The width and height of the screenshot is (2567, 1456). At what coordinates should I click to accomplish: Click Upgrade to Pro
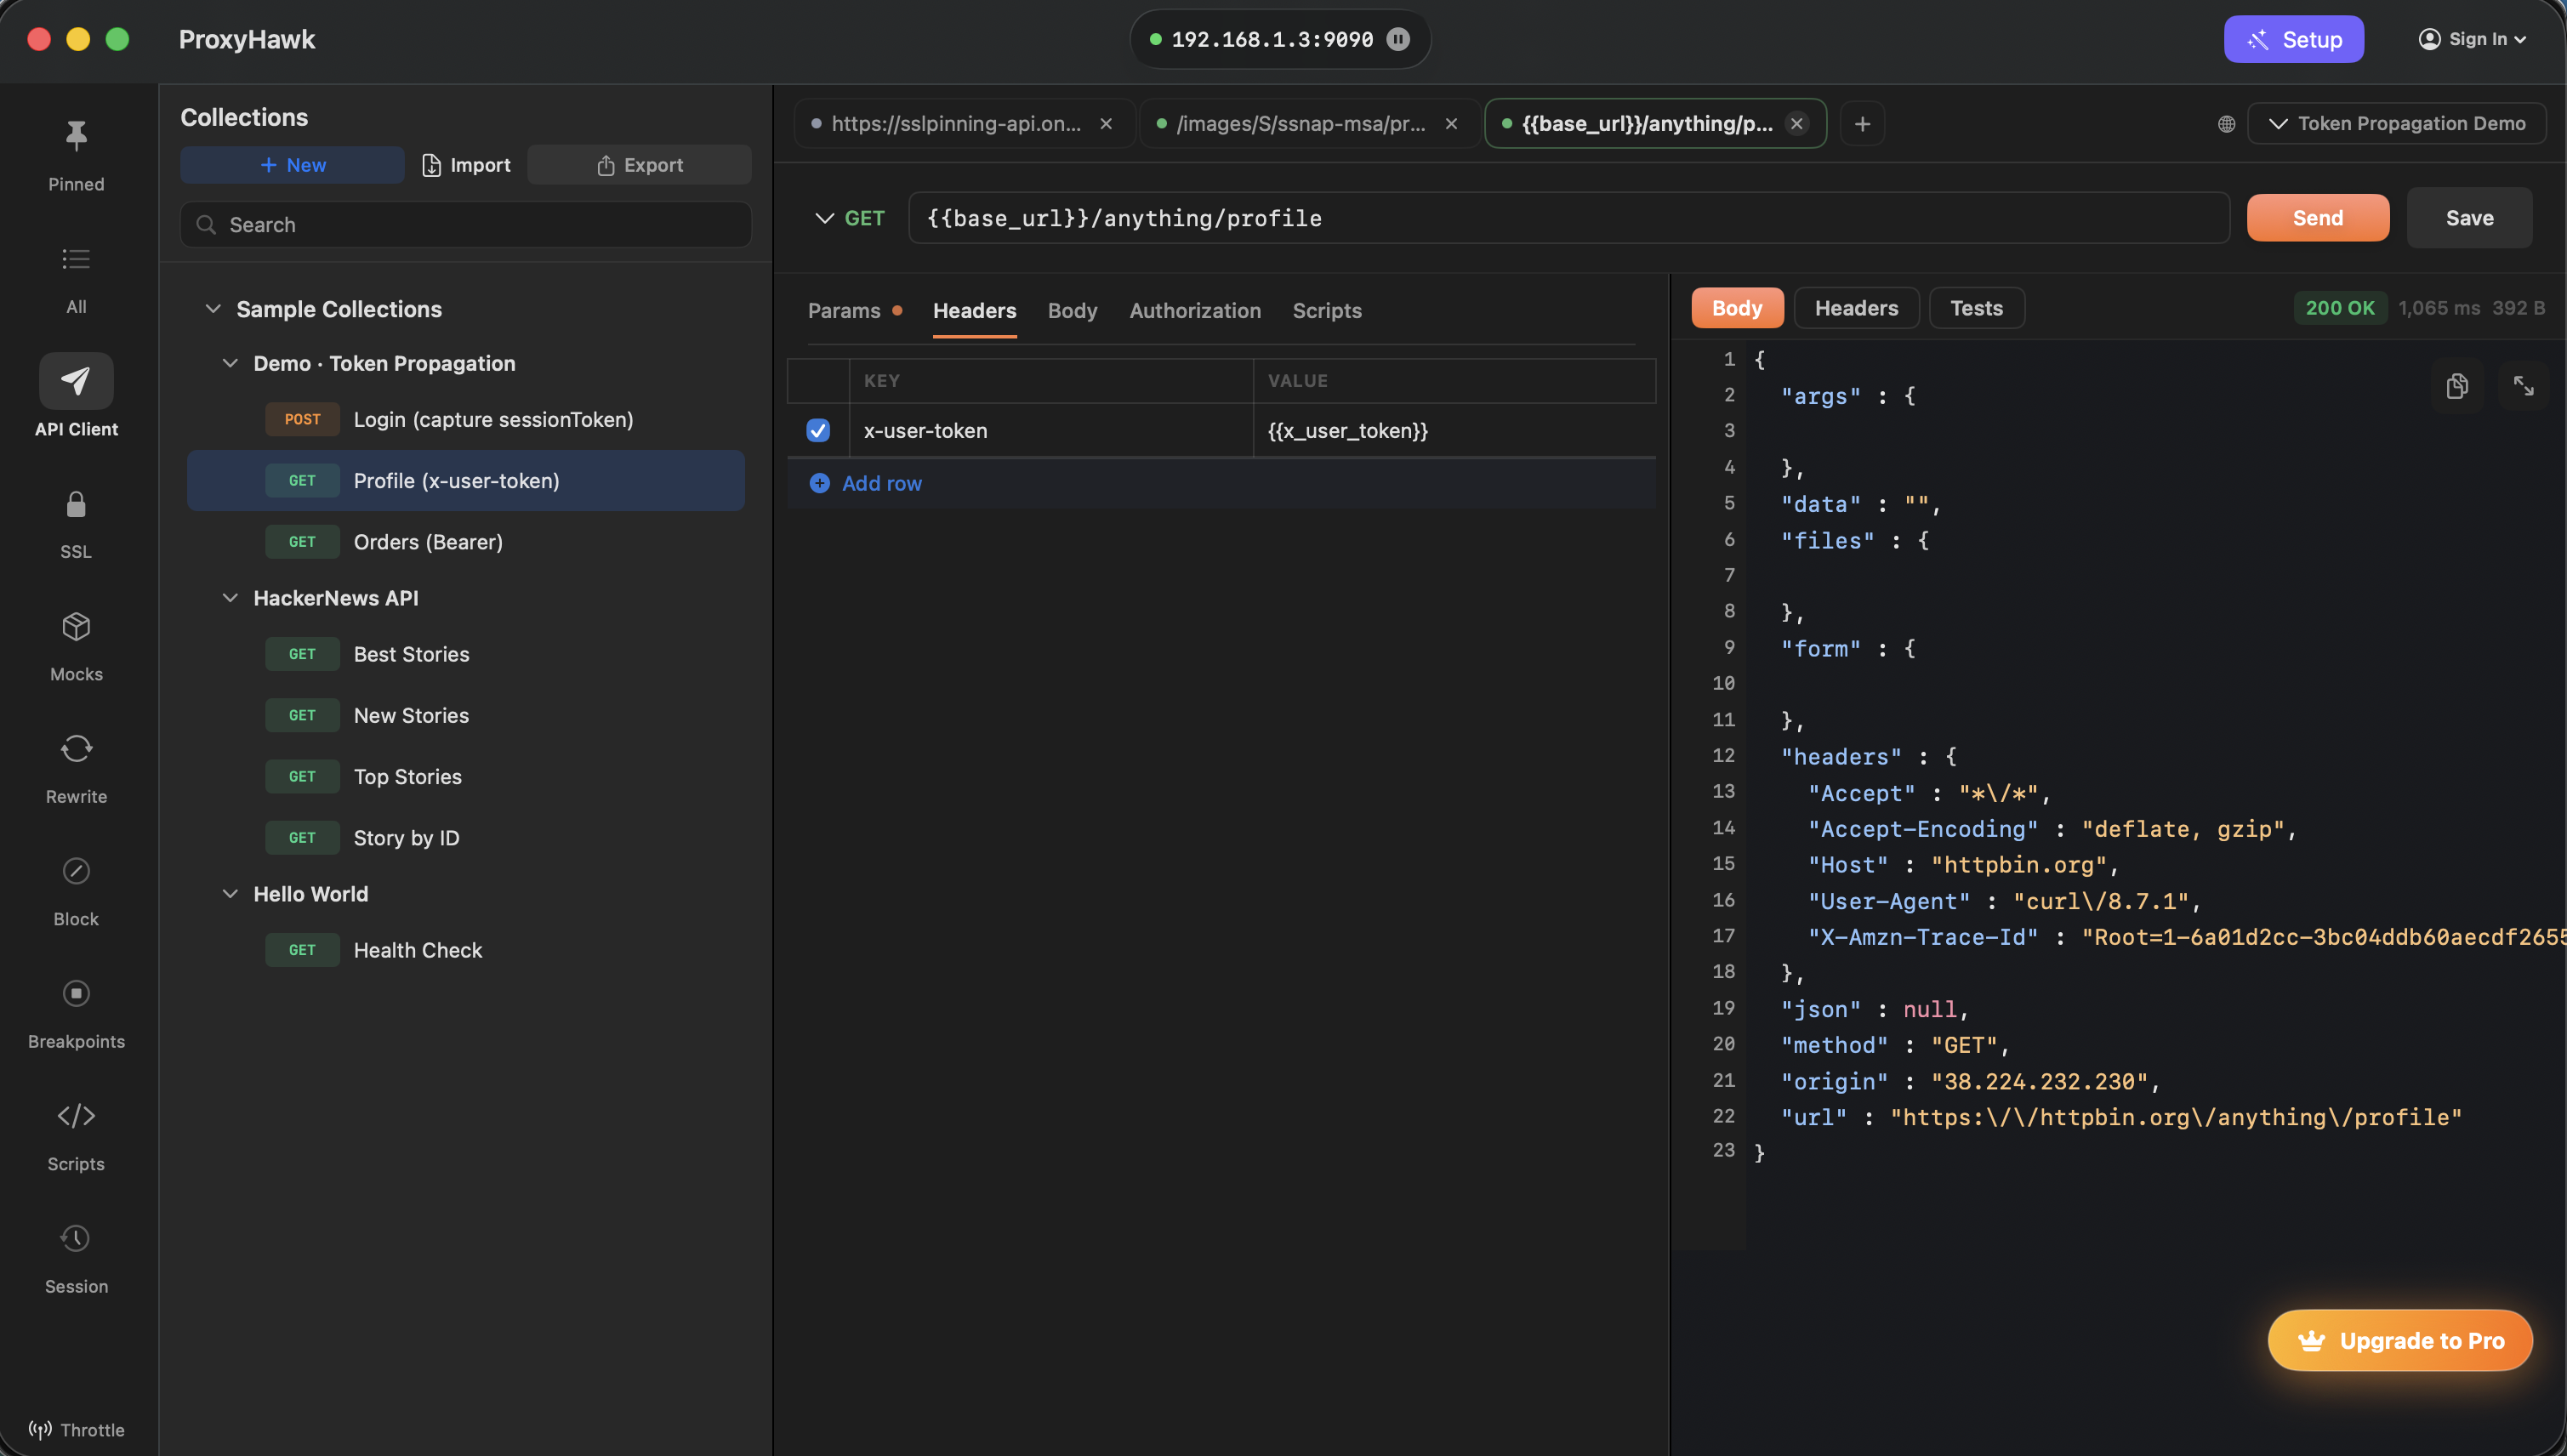(x=2400, y=1341)
